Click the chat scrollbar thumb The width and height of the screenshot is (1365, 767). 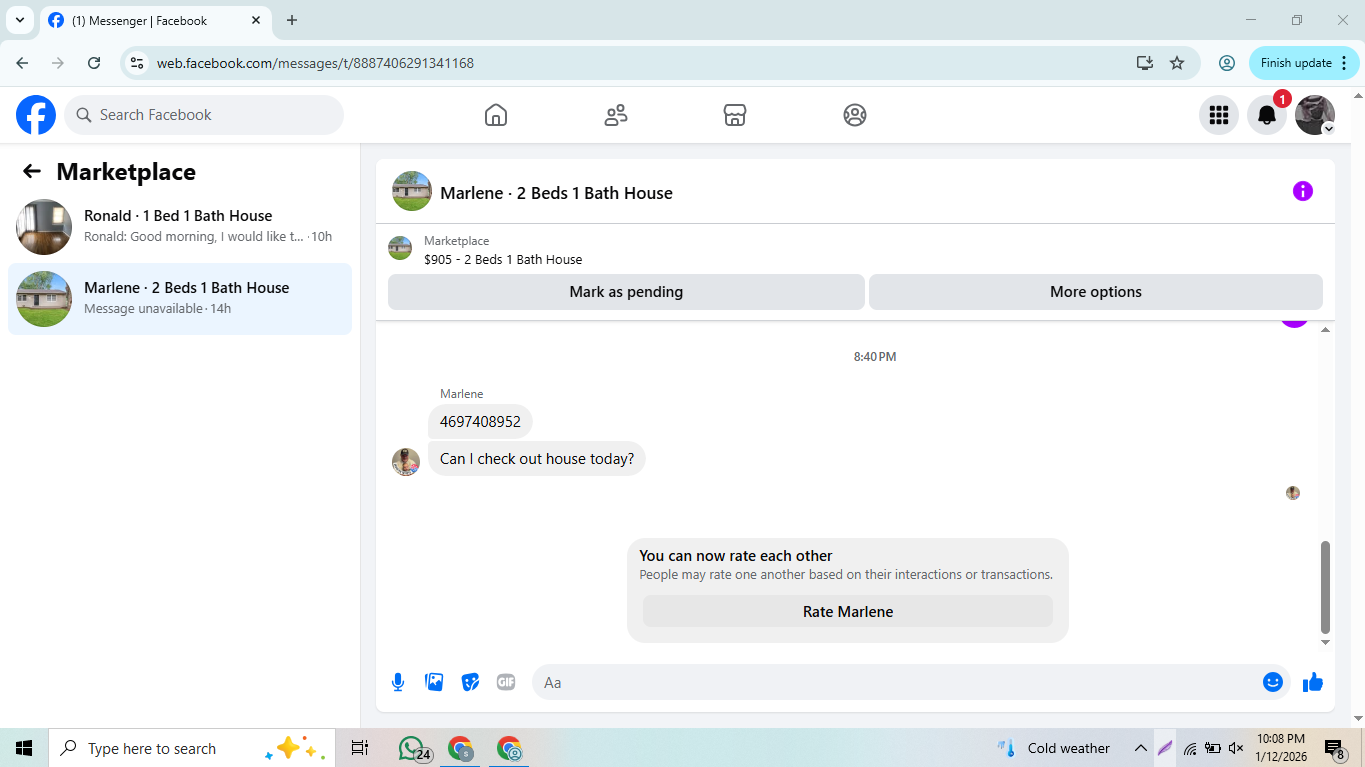click(1326, 587)
